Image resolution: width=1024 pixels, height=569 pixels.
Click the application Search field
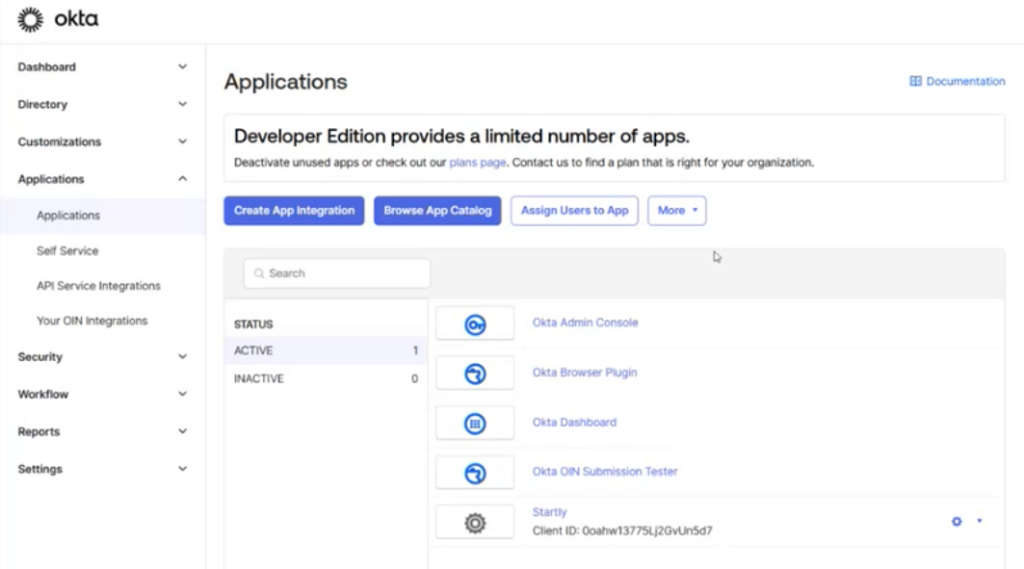(x=337, y=273)
